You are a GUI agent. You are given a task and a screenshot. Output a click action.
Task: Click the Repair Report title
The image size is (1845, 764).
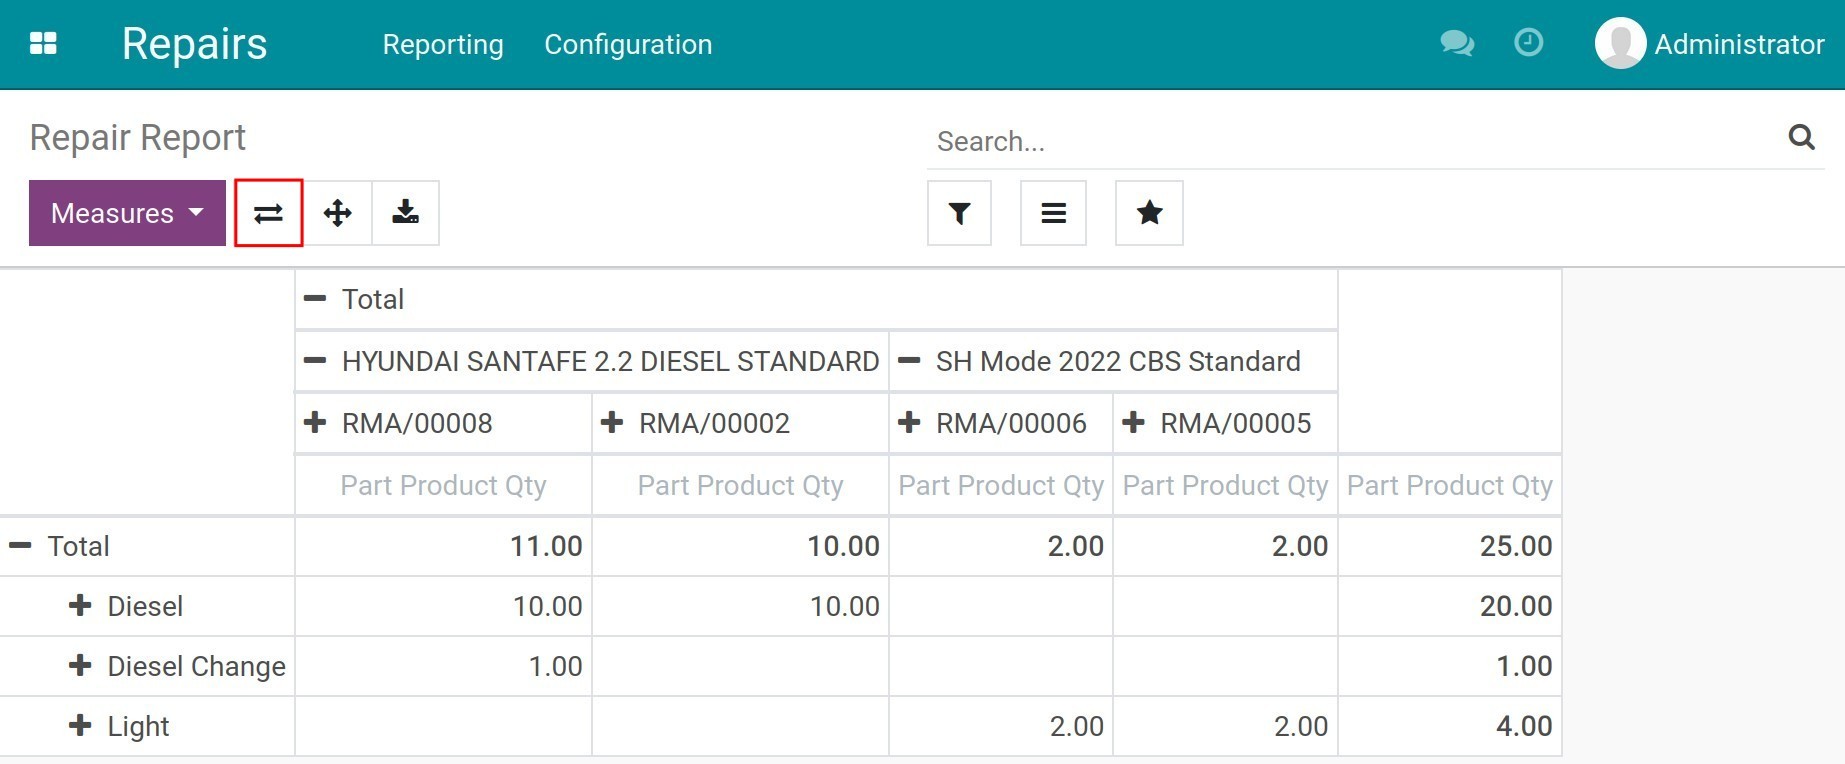137,137
